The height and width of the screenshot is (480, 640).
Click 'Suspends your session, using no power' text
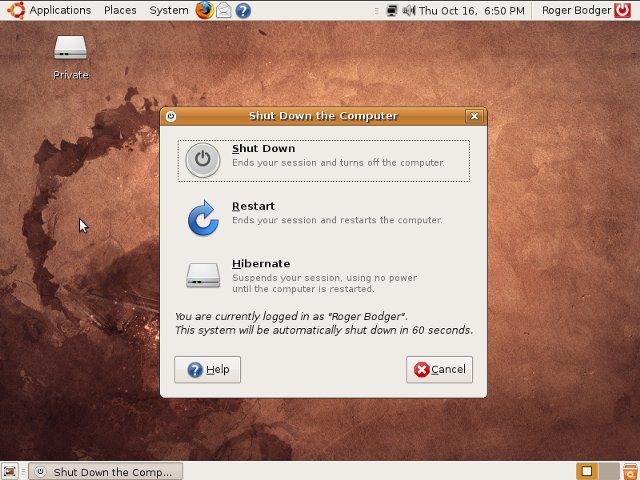pos(324,278)
